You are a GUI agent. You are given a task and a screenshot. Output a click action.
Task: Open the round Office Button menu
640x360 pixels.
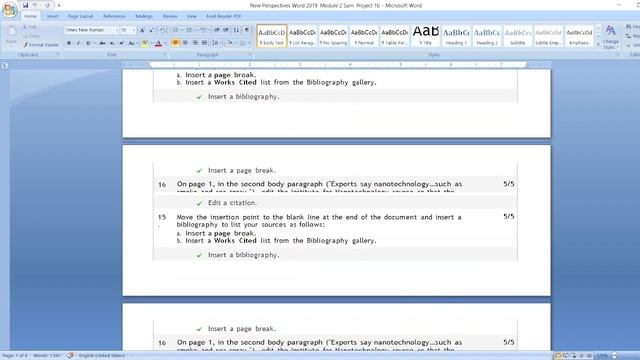click(x=9, y=10)
